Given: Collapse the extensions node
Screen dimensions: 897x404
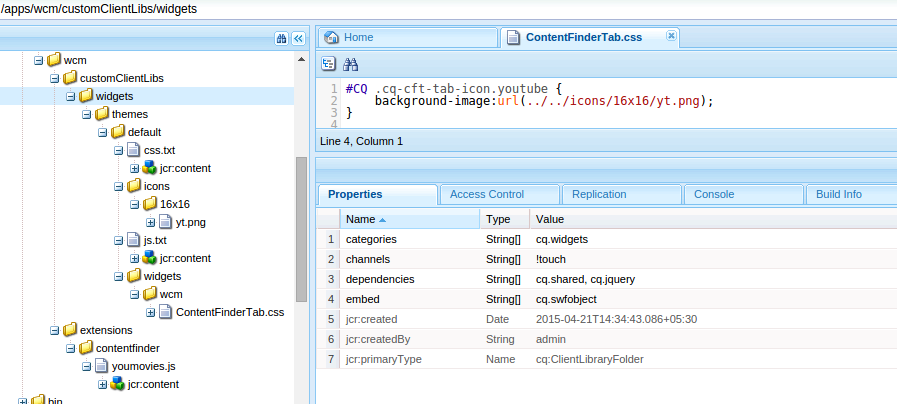Looking at the screenshot, I should click(x=54, y=330).
